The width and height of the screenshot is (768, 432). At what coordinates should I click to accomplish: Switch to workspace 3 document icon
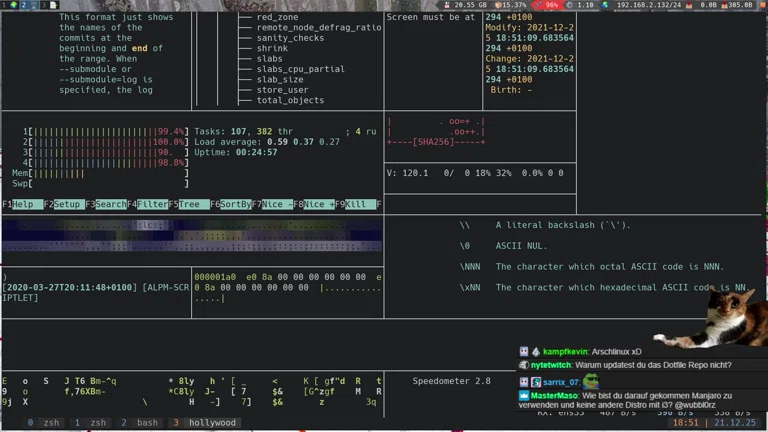click(x=53, y=5)
